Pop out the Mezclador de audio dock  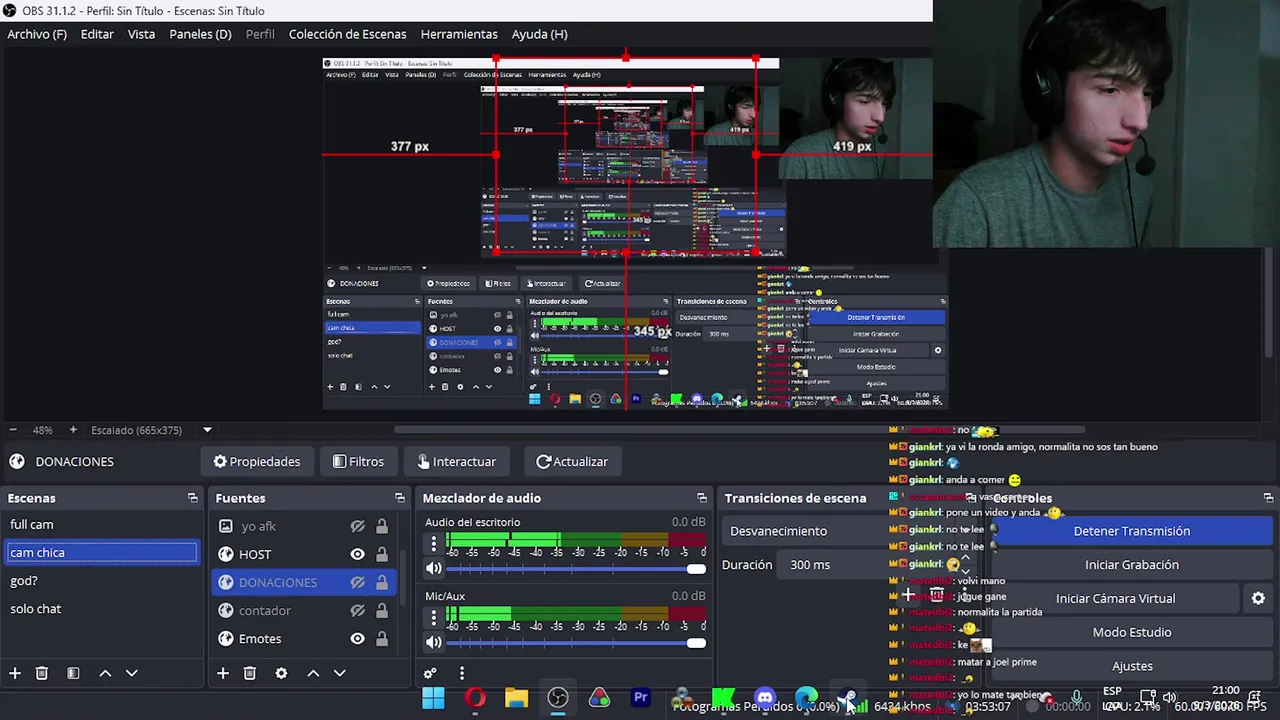coord(702,498)
